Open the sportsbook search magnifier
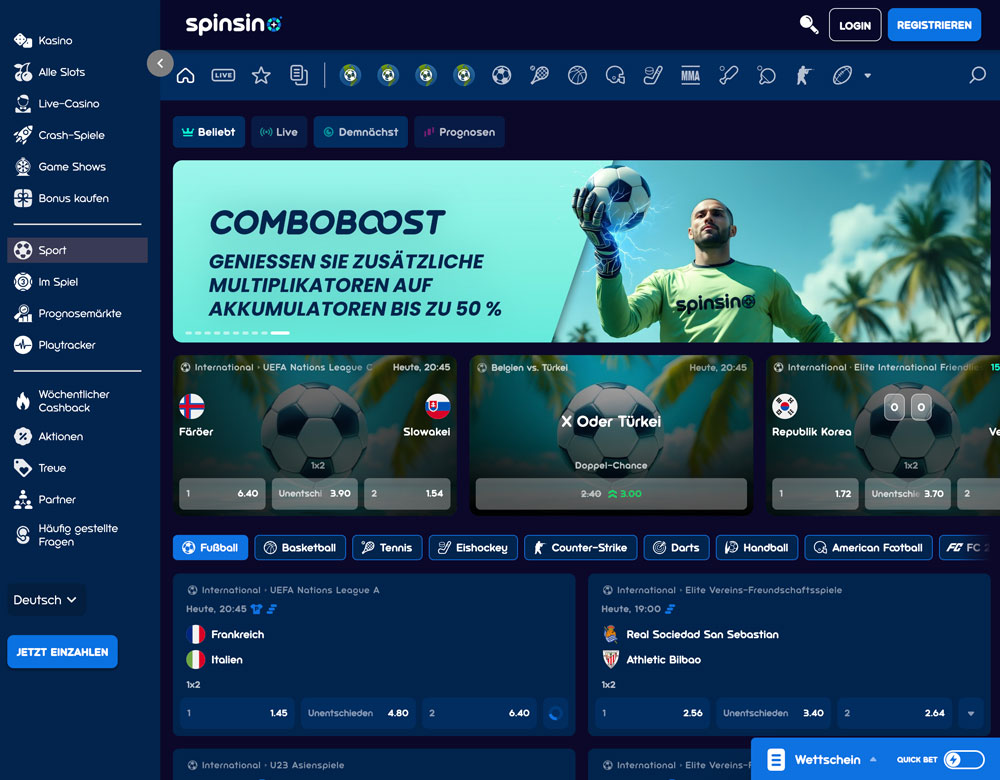The height and width of the screenshot is (780, 1000). pyautogui.click(x=977, y=75)
